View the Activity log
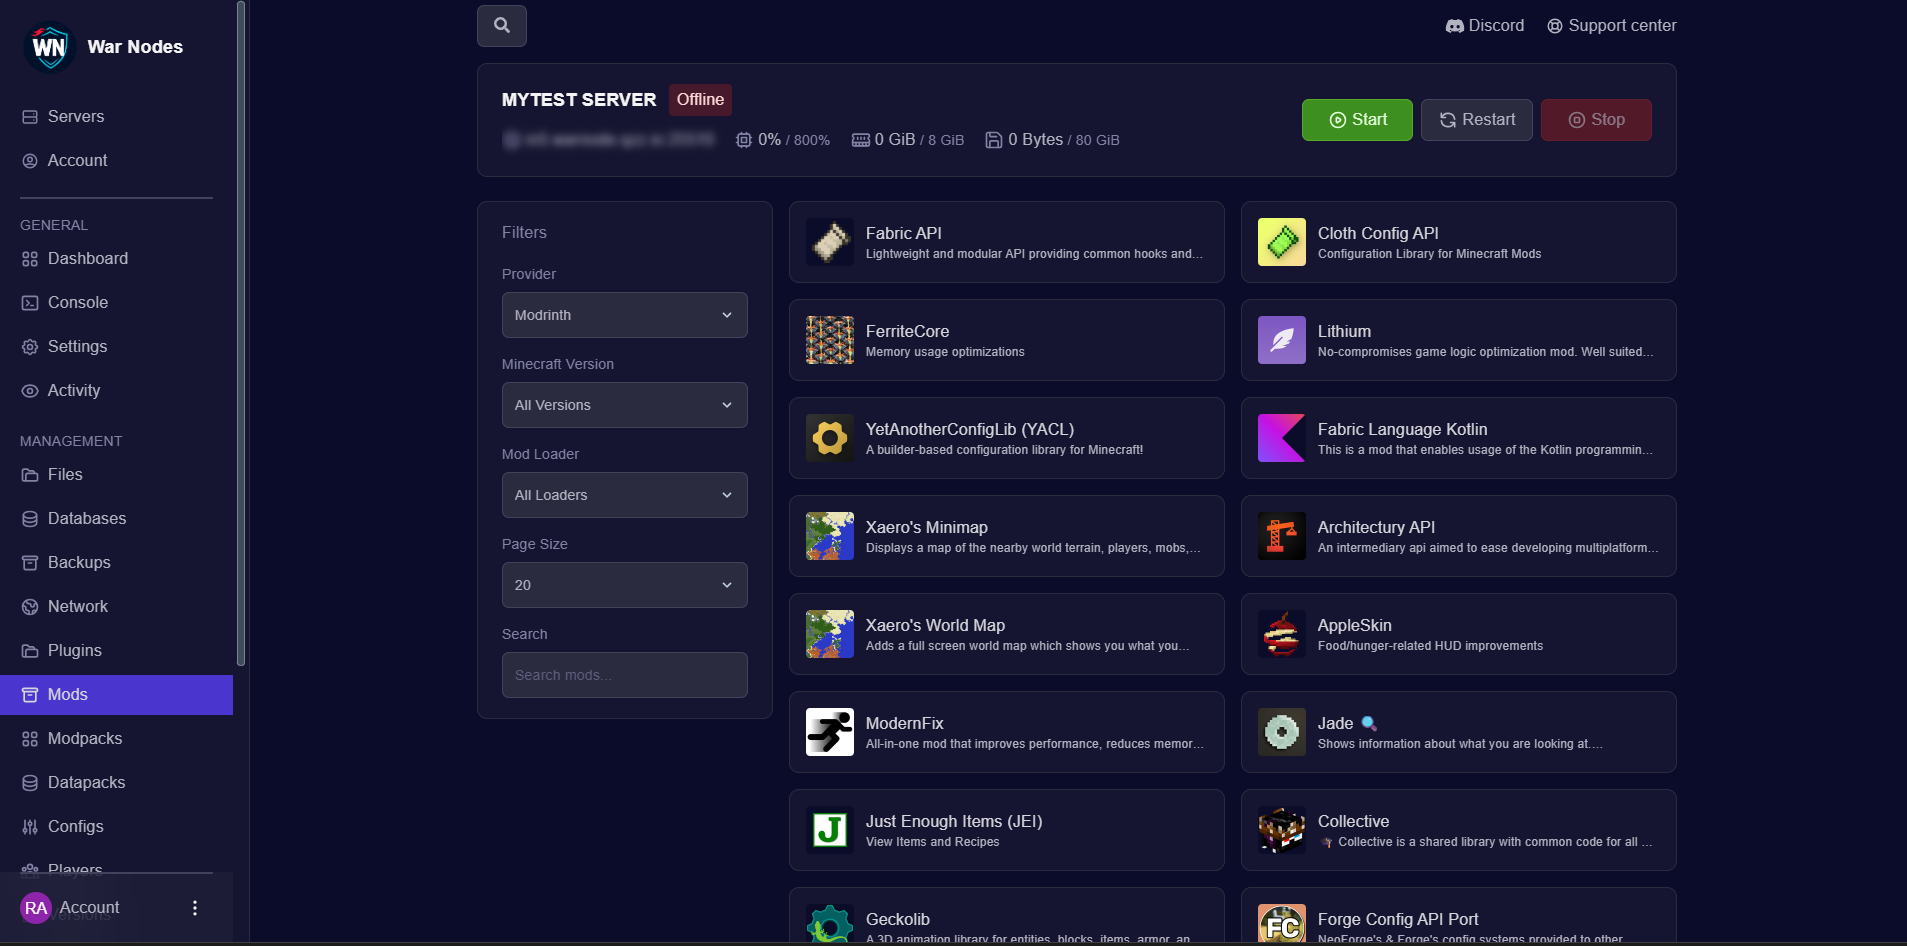 [x=116, y=391]
